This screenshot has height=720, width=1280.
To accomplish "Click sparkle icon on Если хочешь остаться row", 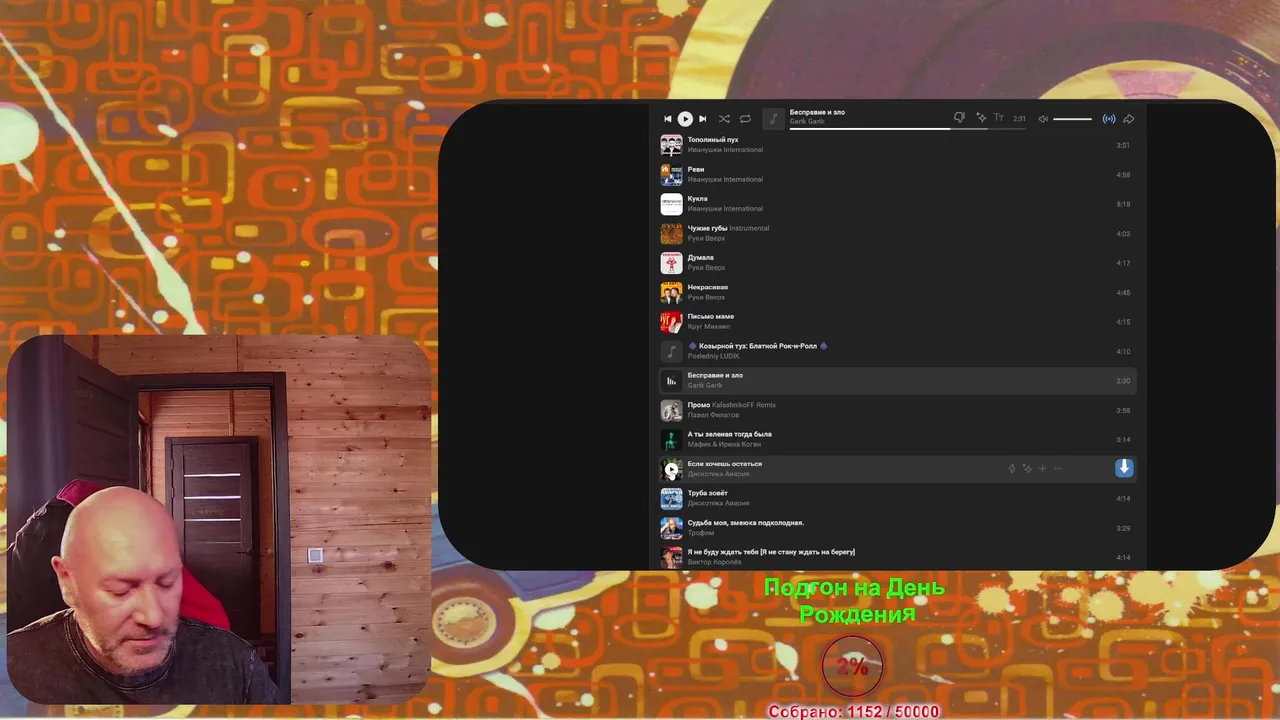I will [x=1026, y=468].
